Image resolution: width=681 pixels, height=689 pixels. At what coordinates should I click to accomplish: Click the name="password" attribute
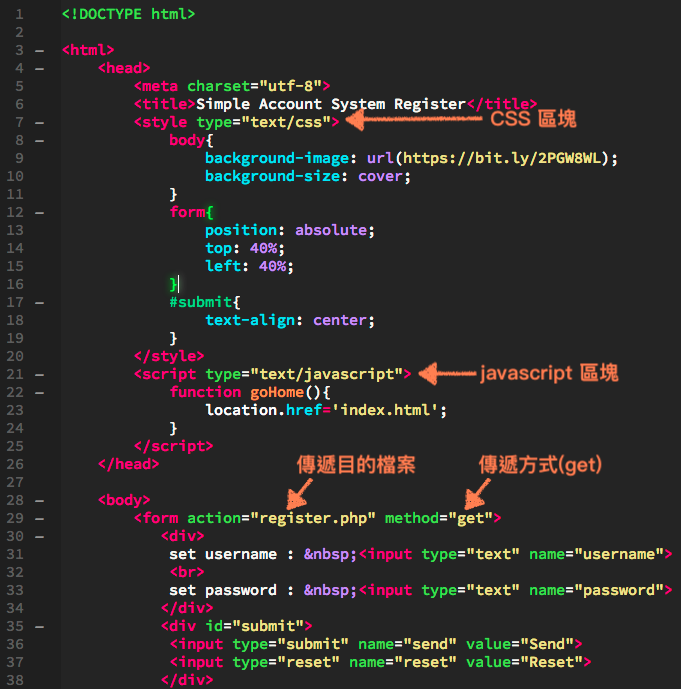pyautogui.click(x=596, y=591)
